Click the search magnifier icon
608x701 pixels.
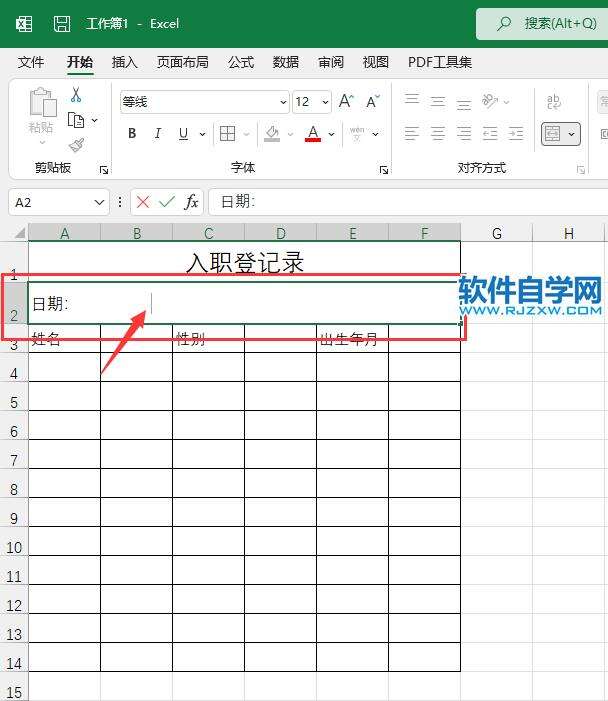click(504, 23)
